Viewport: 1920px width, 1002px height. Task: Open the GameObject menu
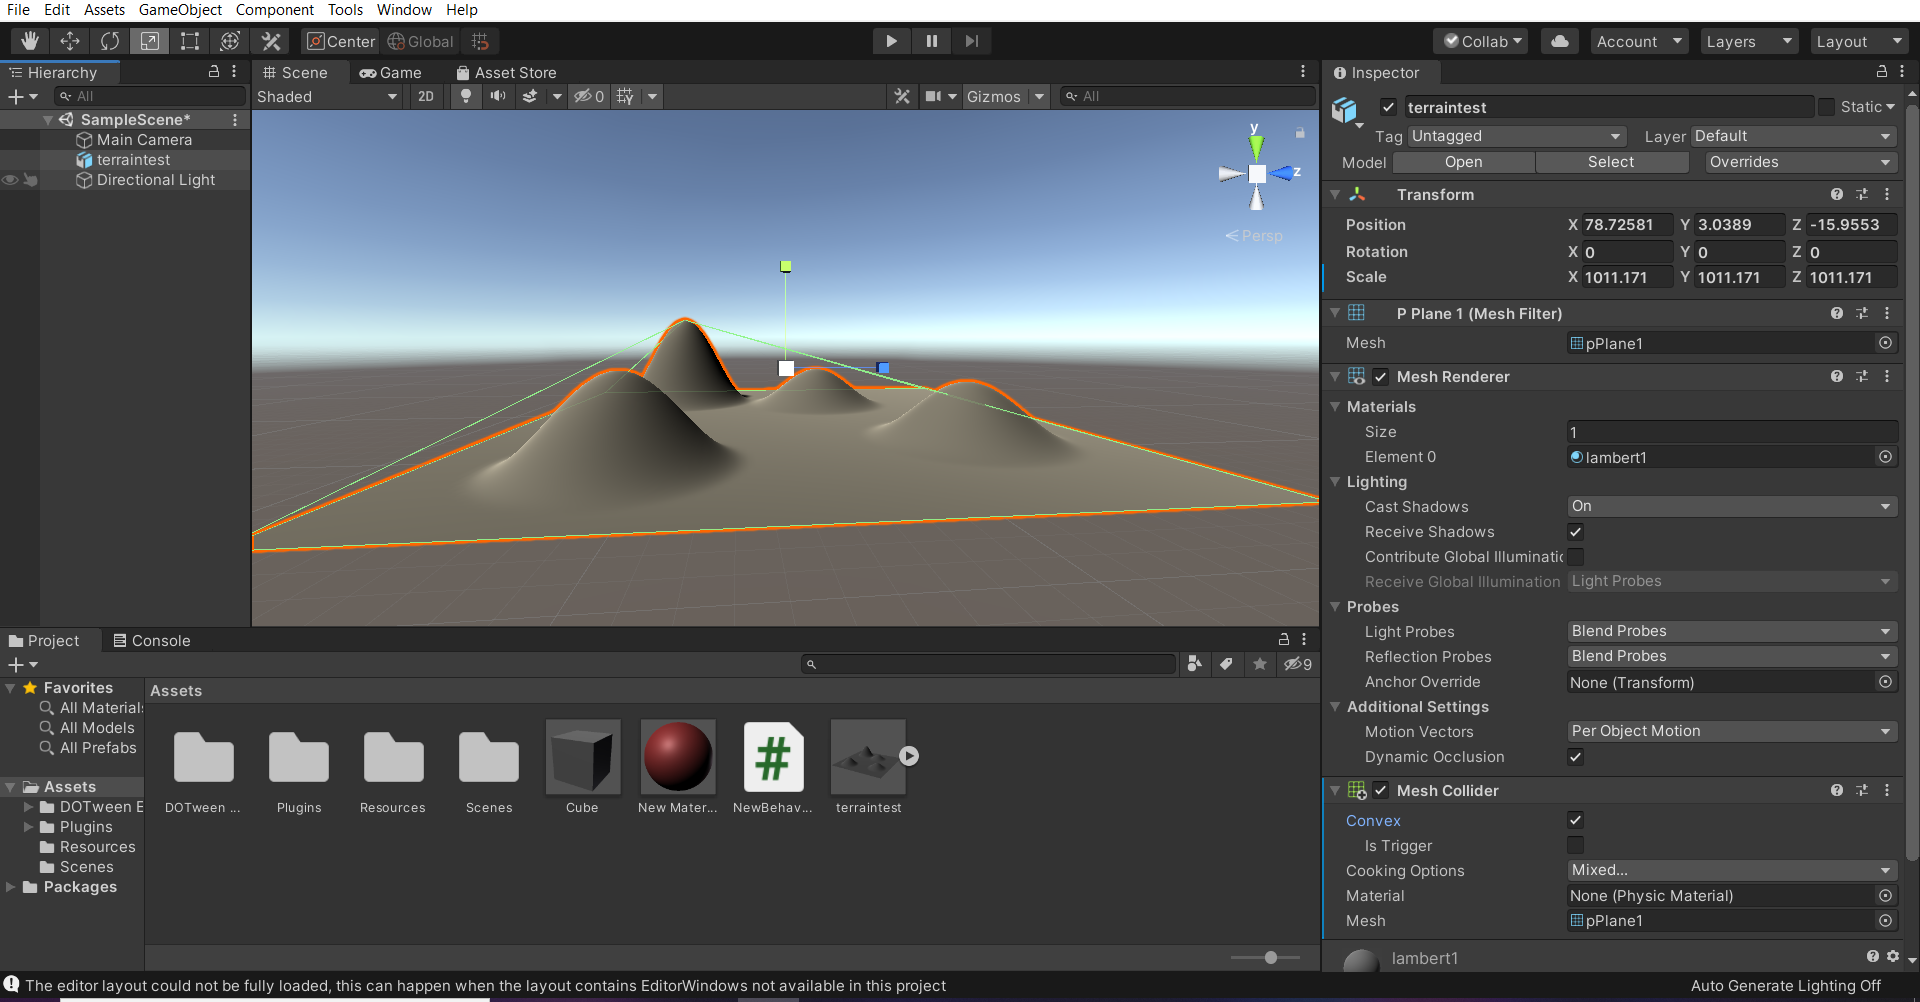(180, 10)
